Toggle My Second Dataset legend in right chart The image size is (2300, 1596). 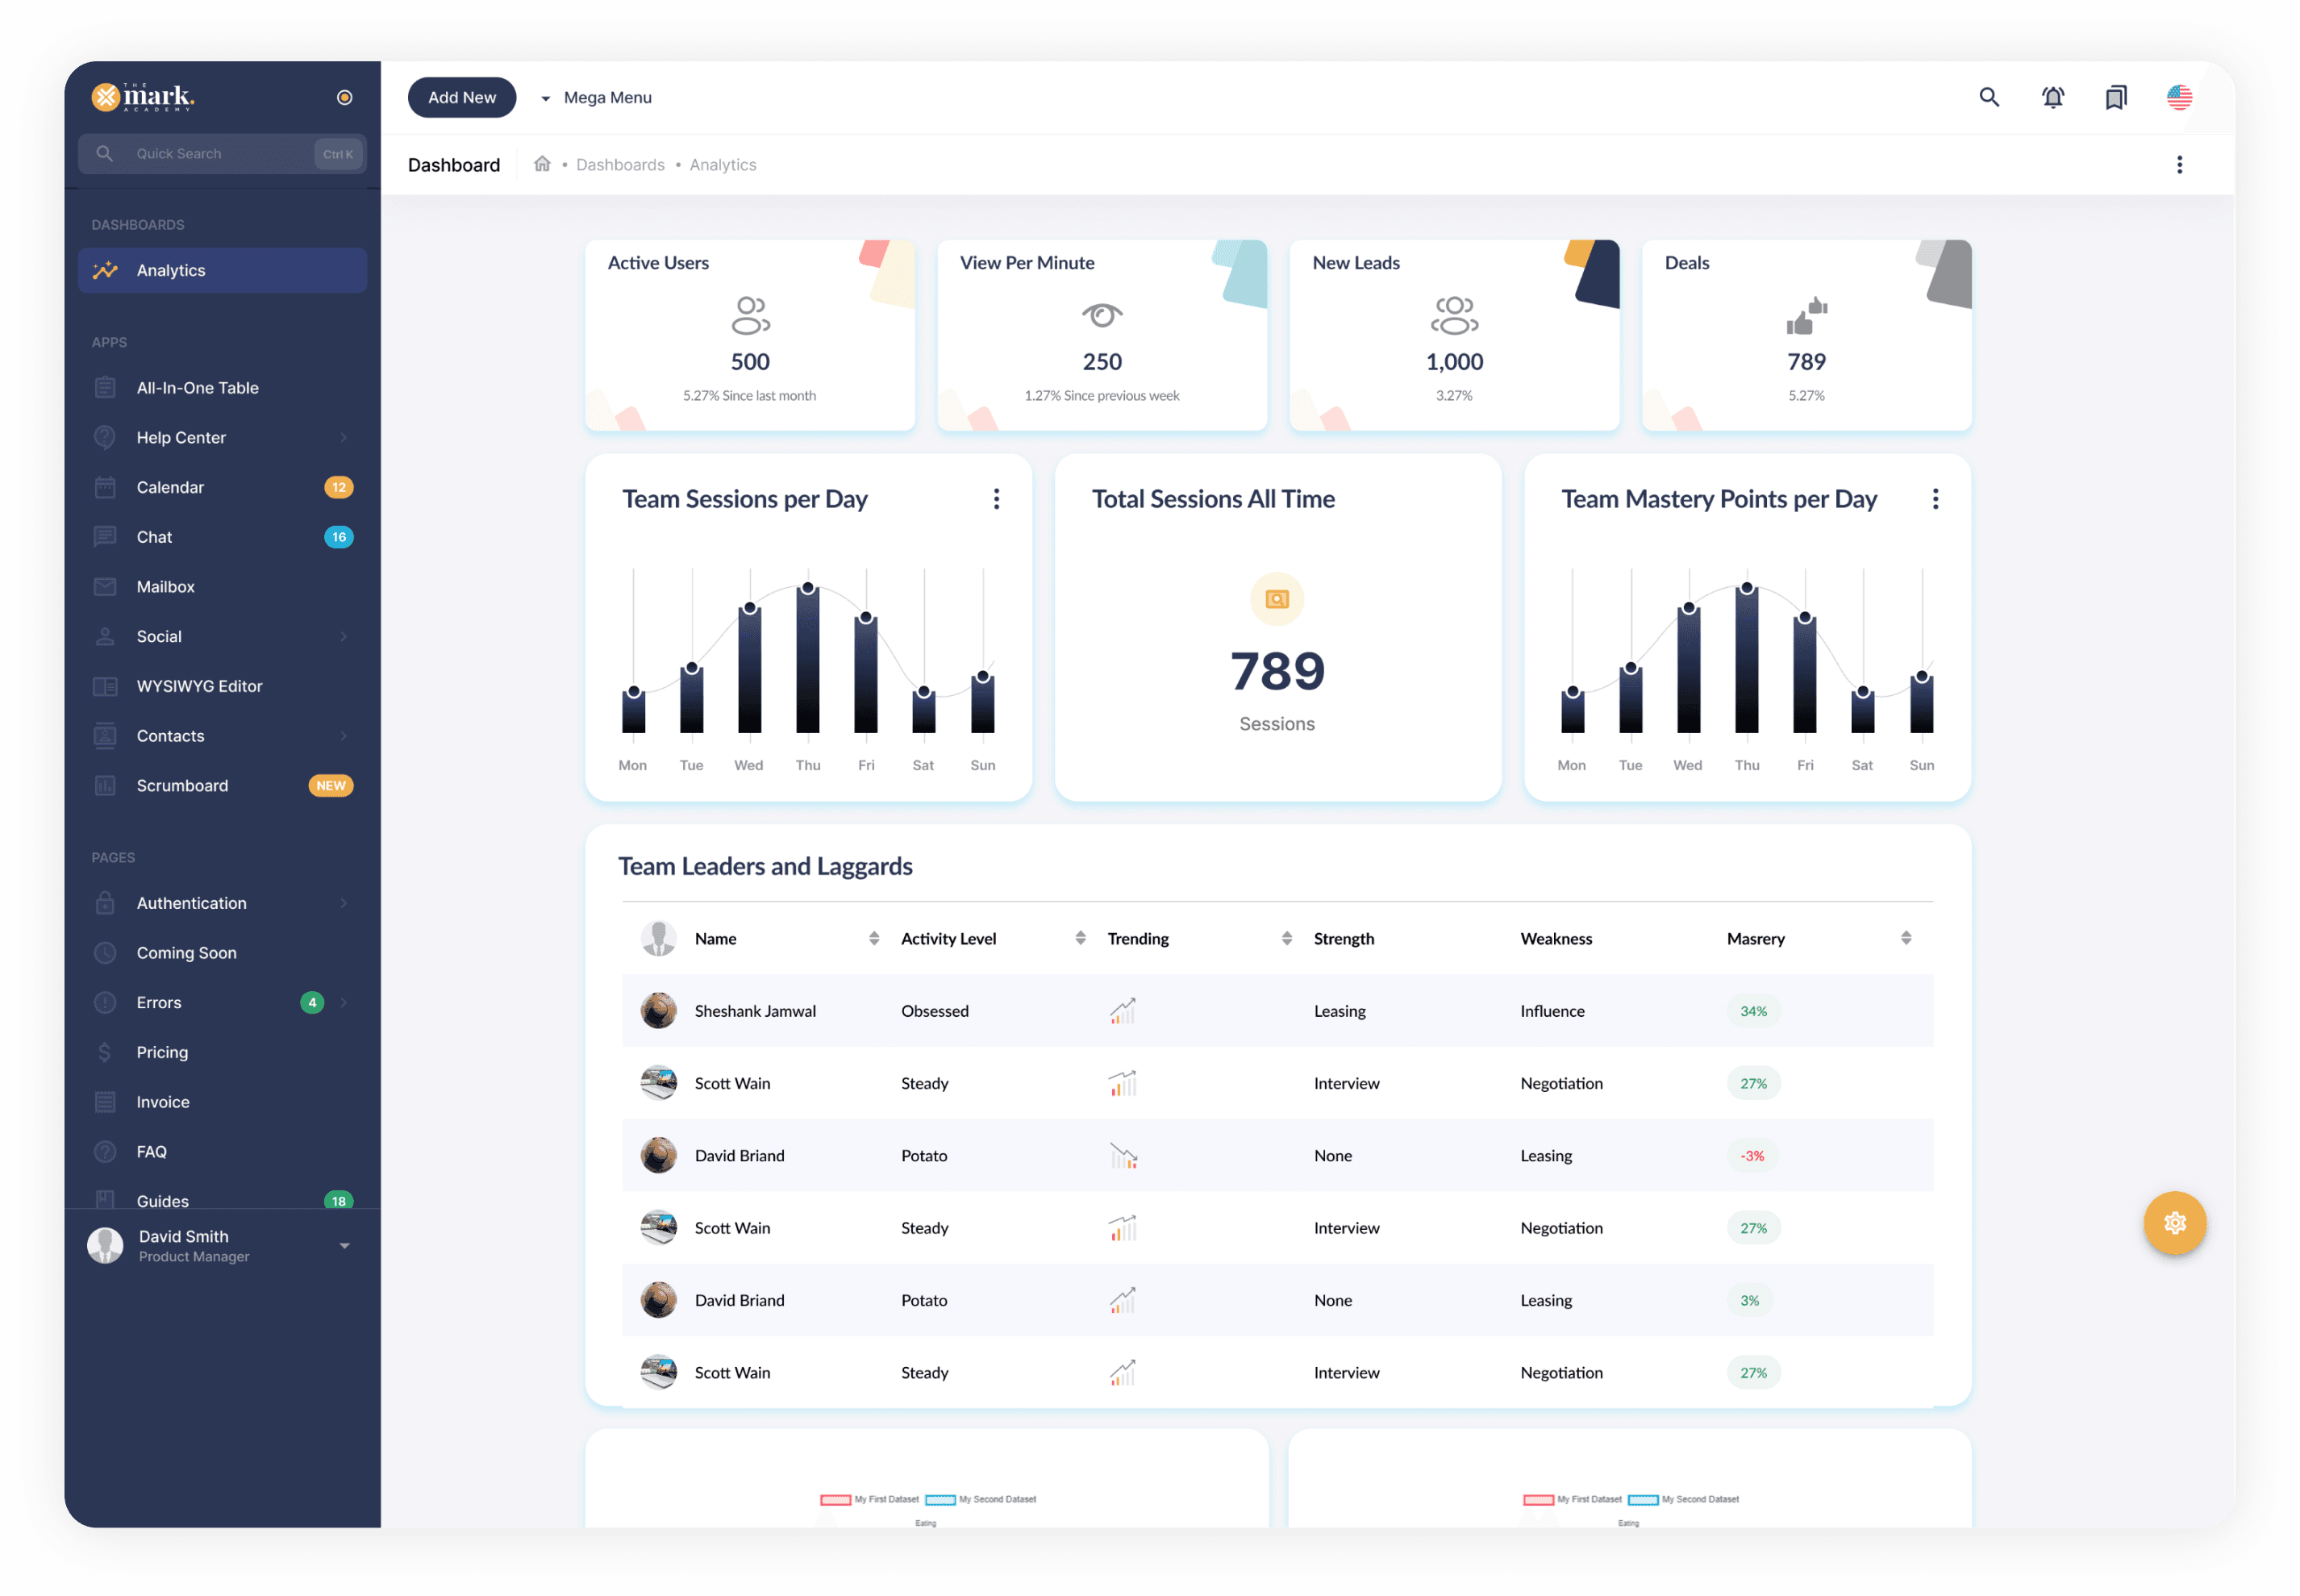click(x=1683, y=1499)
